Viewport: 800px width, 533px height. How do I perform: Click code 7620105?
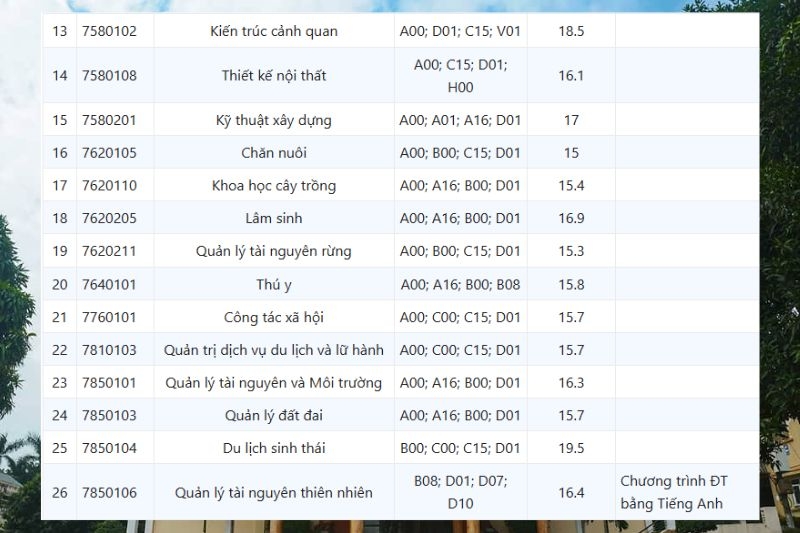[x=109, y=153]
